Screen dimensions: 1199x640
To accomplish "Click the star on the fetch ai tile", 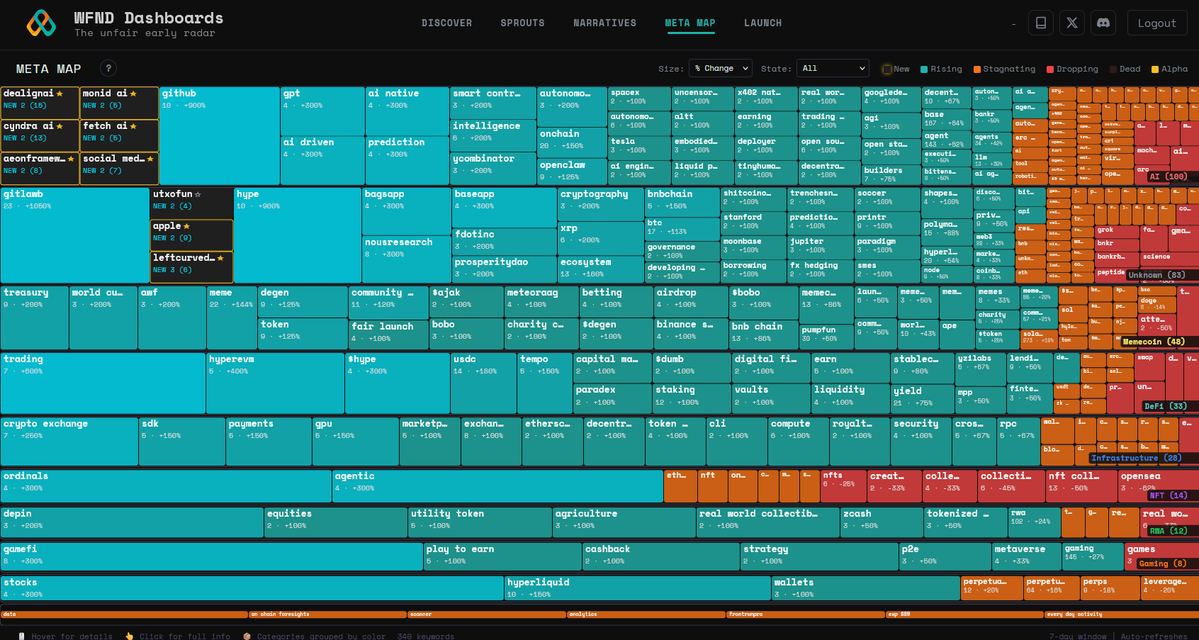I will [133, 125].
